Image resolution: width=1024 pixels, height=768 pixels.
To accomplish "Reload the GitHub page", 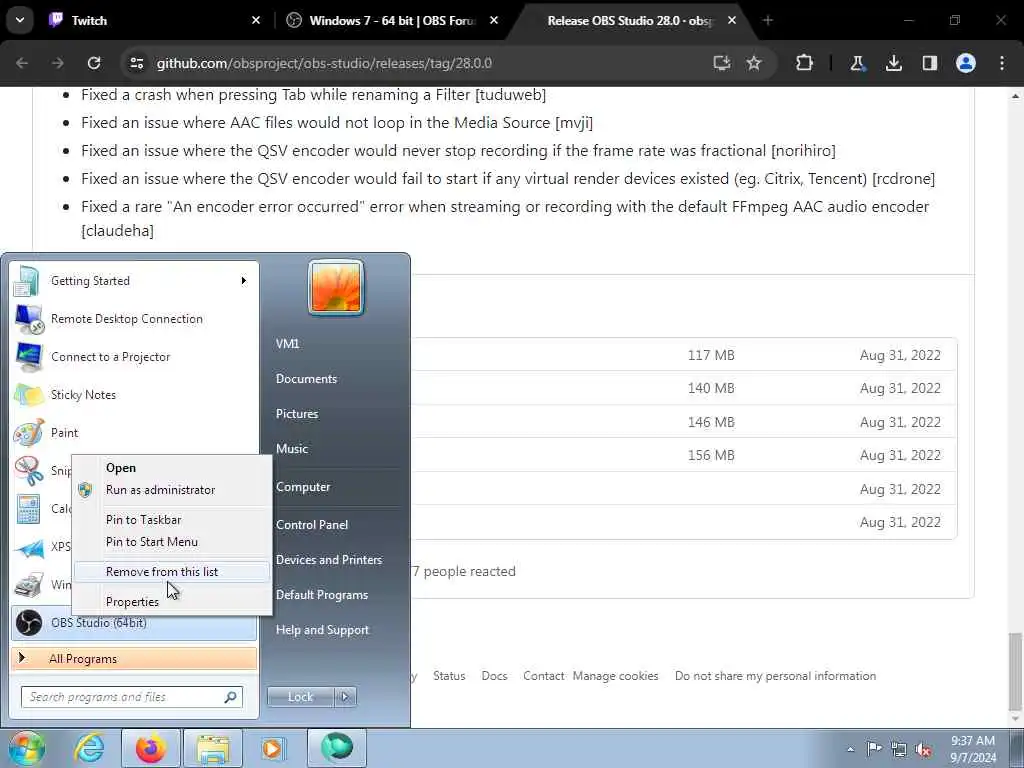I will click(94, 63).
